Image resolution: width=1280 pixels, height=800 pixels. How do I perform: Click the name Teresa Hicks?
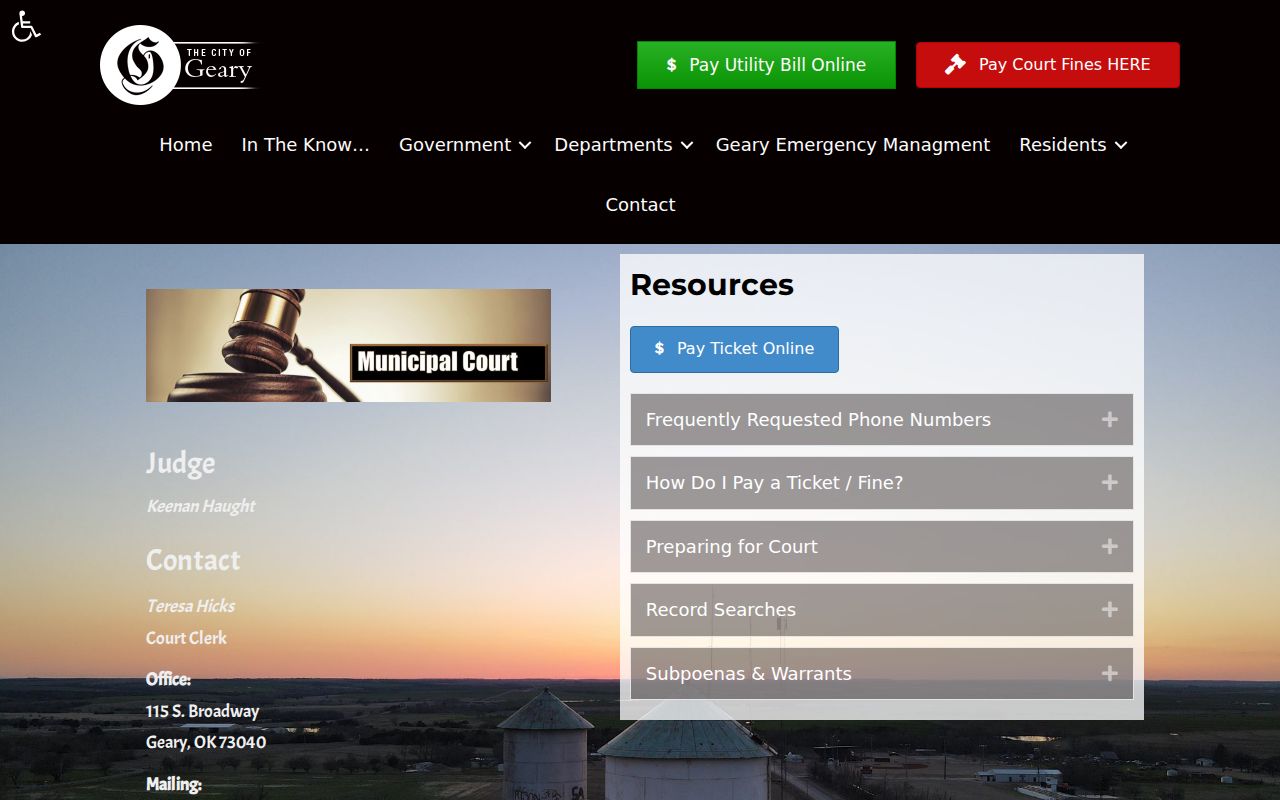click(191, 606)
